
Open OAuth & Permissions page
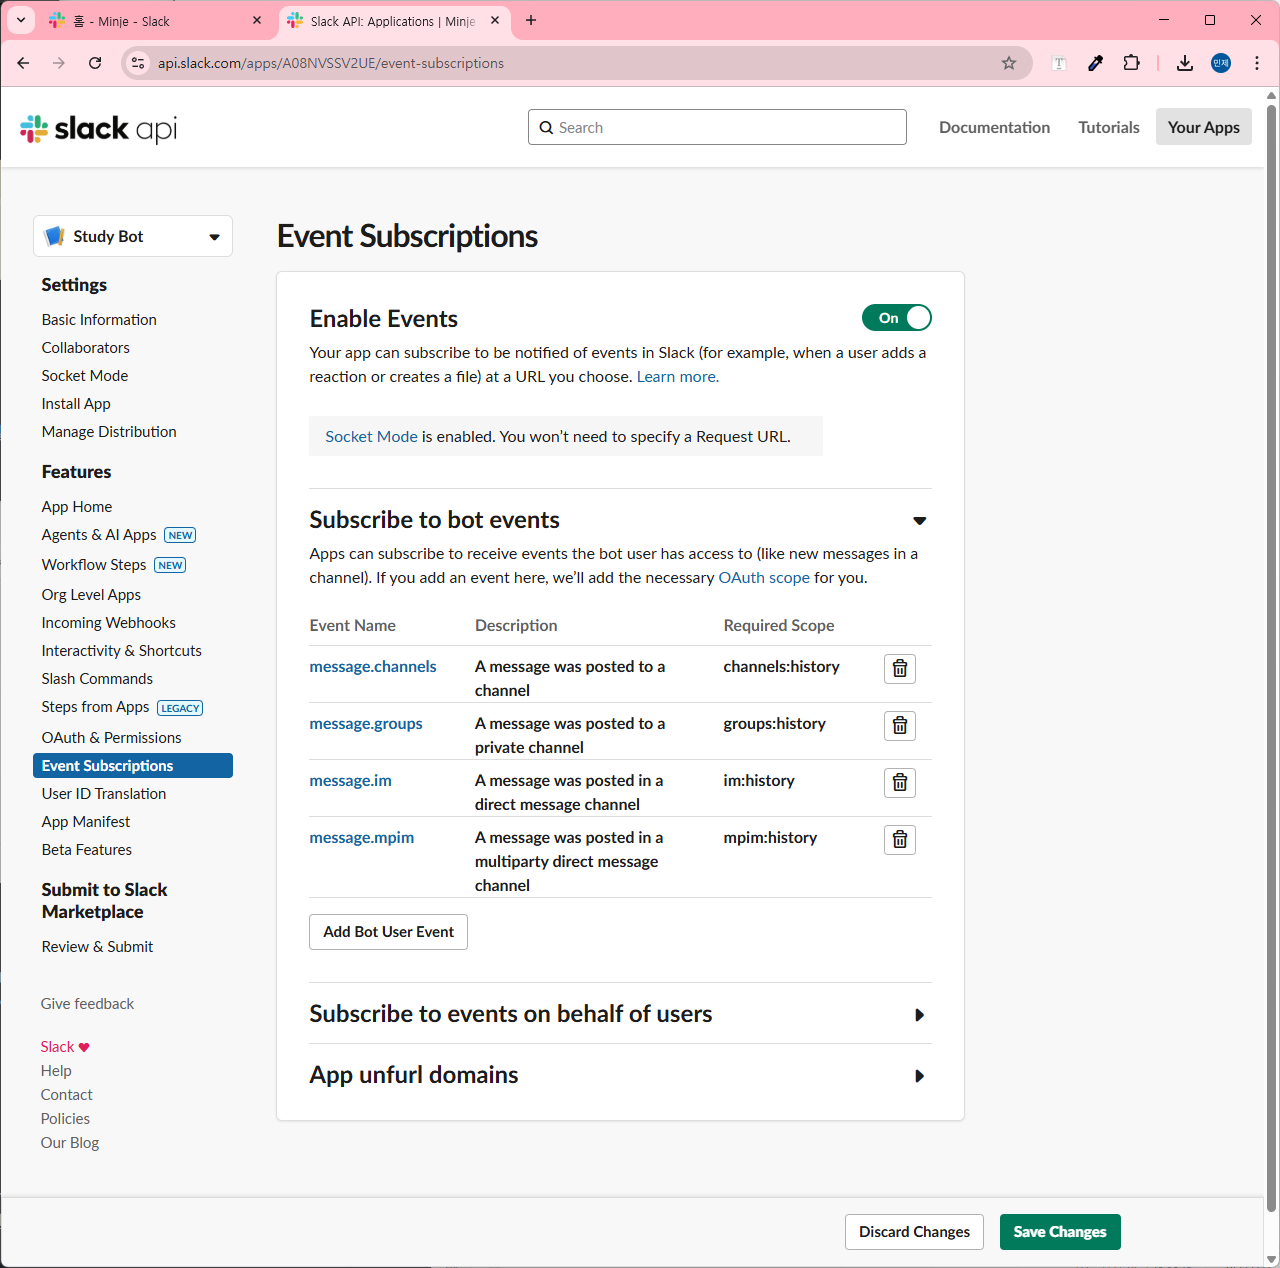click(x=111, y=738)
